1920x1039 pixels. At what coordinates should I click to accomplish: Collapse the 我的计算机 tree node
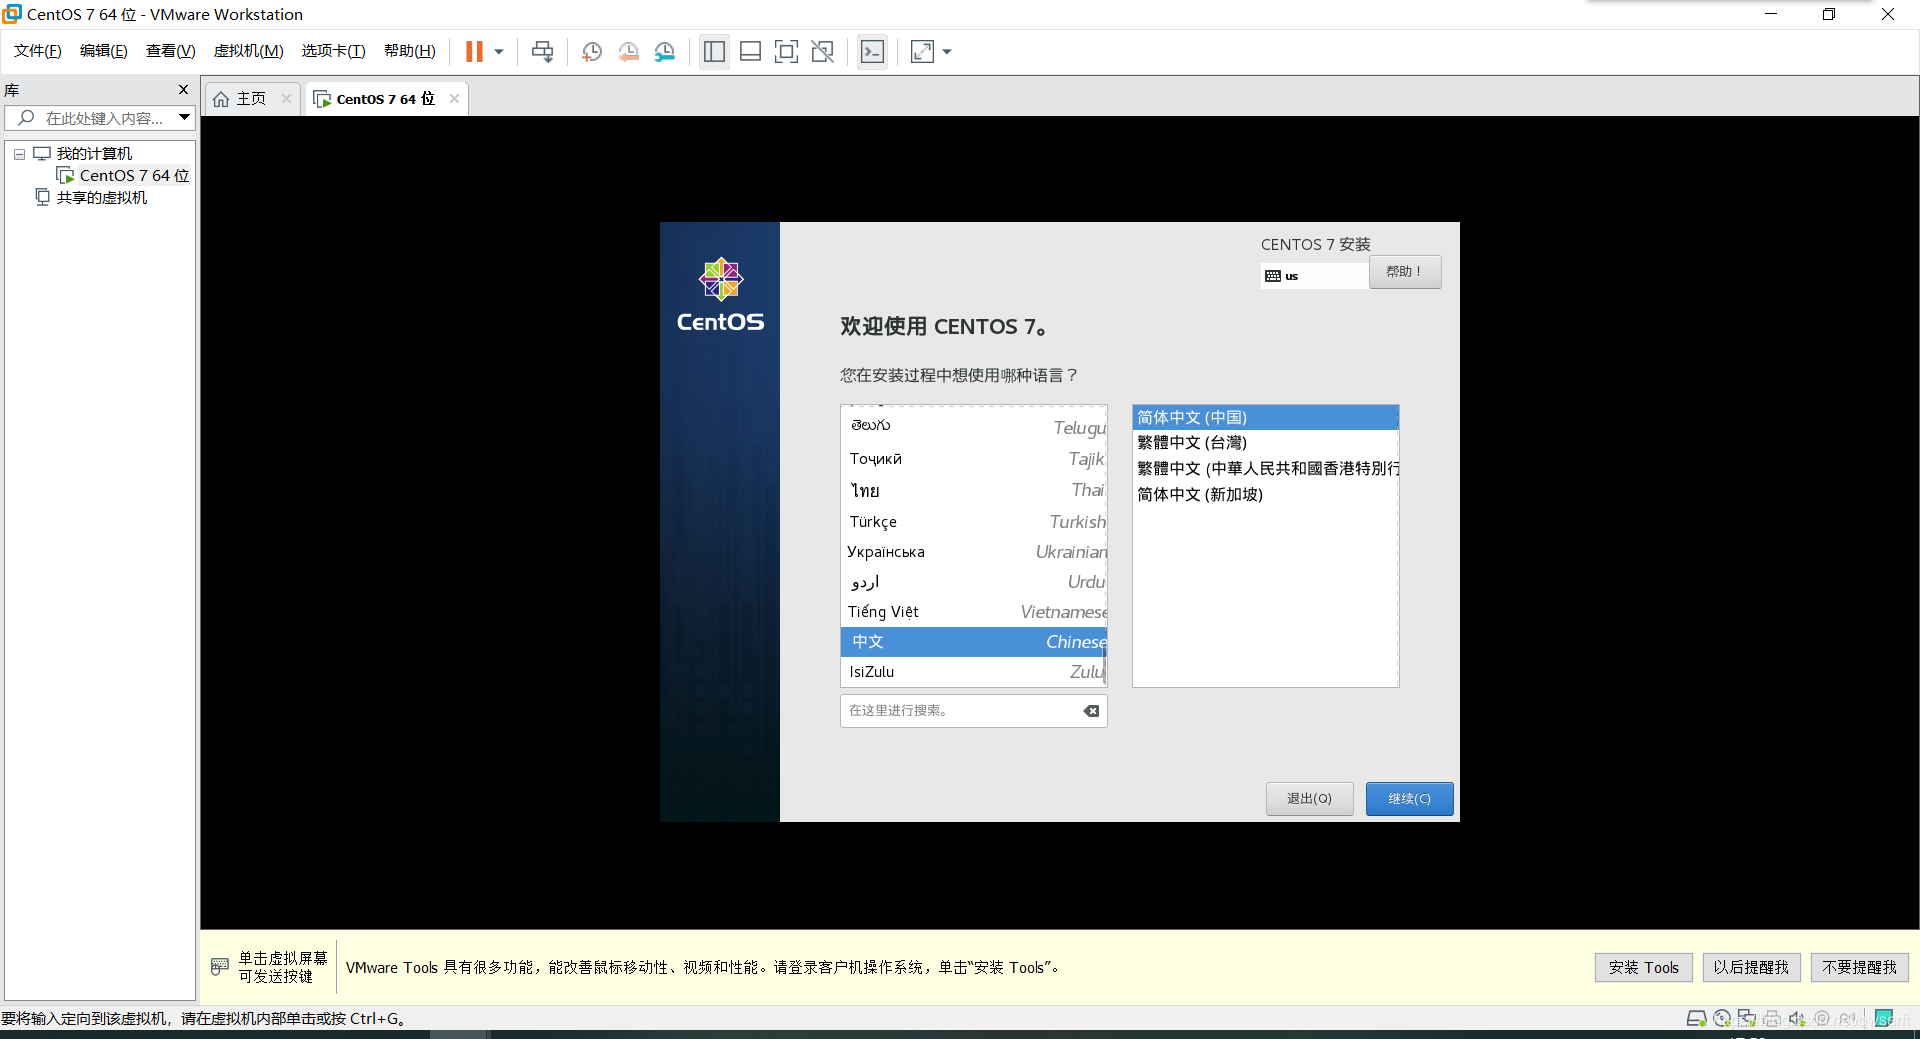tap(19, 154)
